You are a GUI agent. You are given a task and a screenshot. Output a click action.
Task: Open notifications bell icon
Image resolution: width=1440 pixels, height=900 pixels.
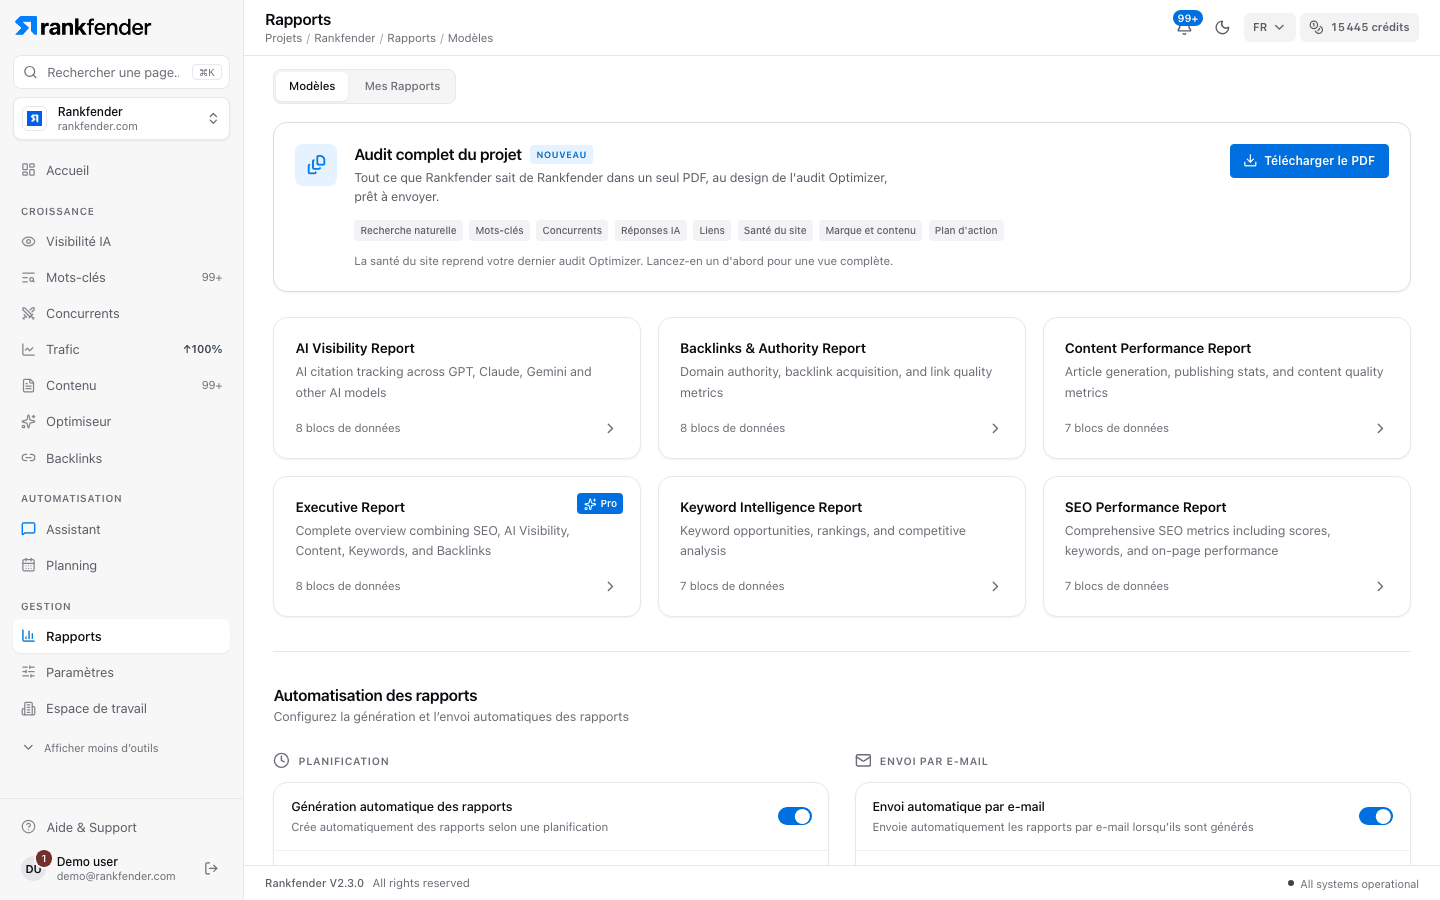click(1184, 27)
